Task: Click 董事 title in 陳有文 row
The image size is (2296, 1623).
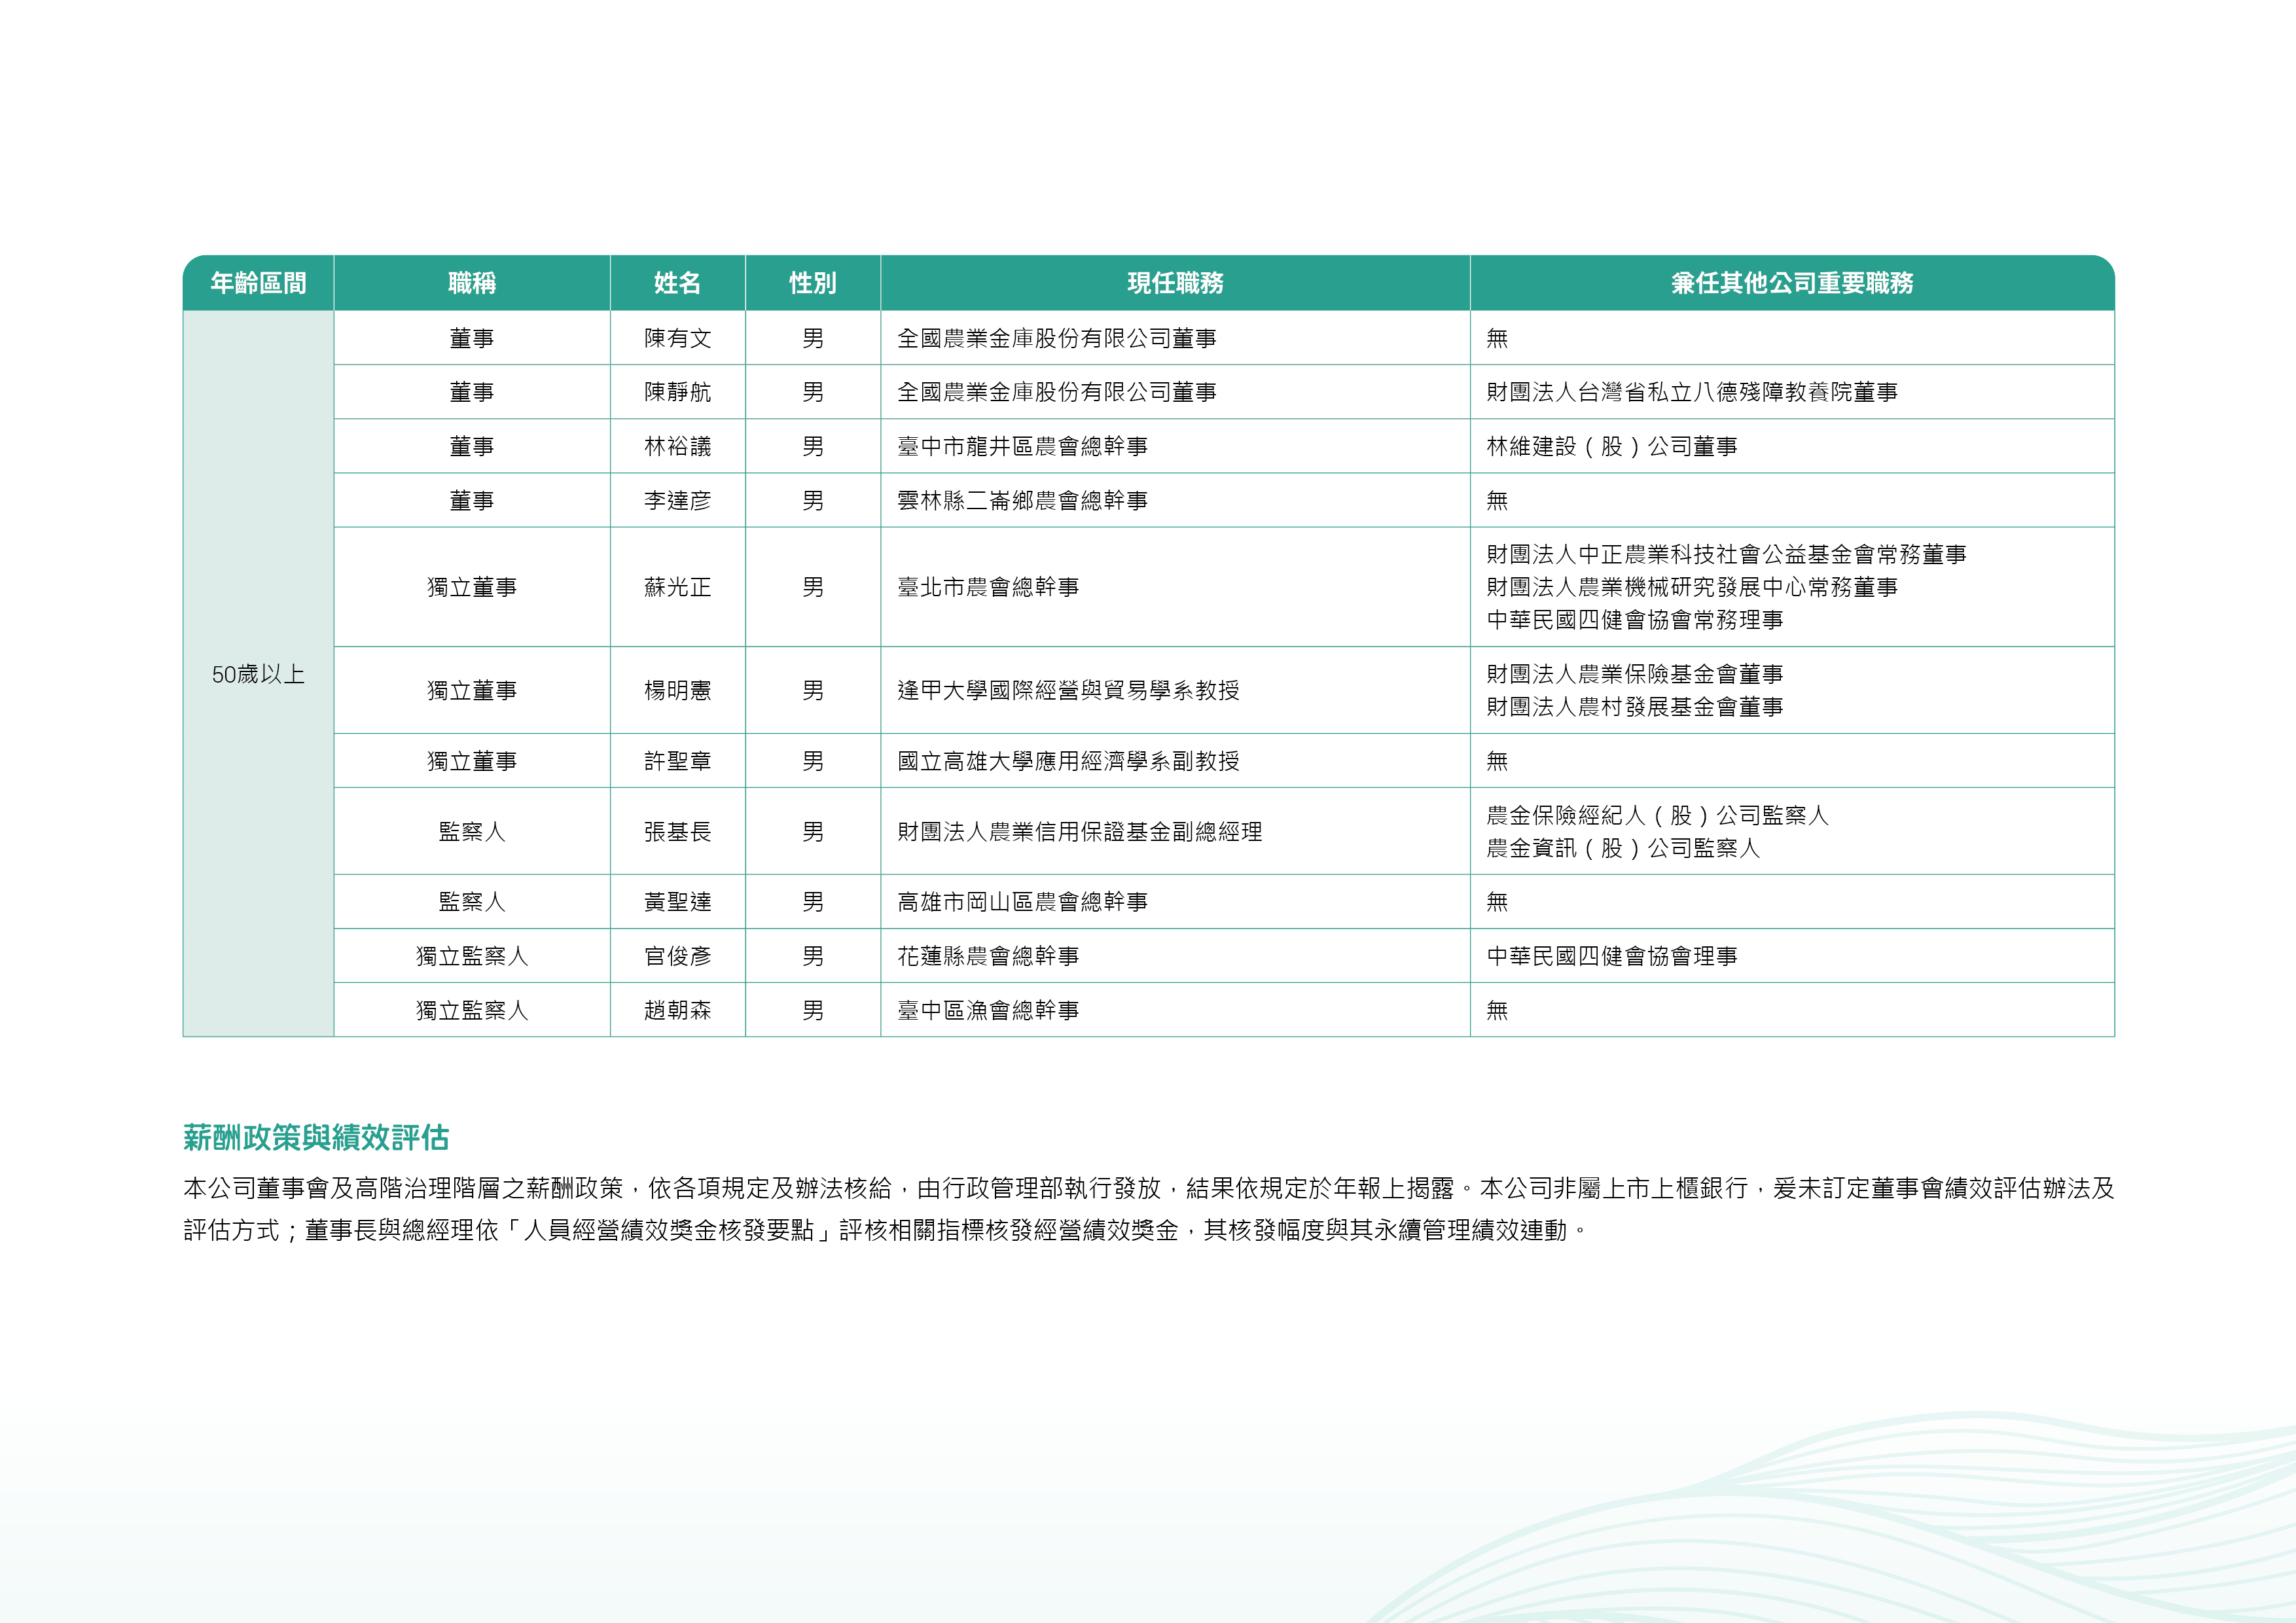Action: tap(472, 338)
